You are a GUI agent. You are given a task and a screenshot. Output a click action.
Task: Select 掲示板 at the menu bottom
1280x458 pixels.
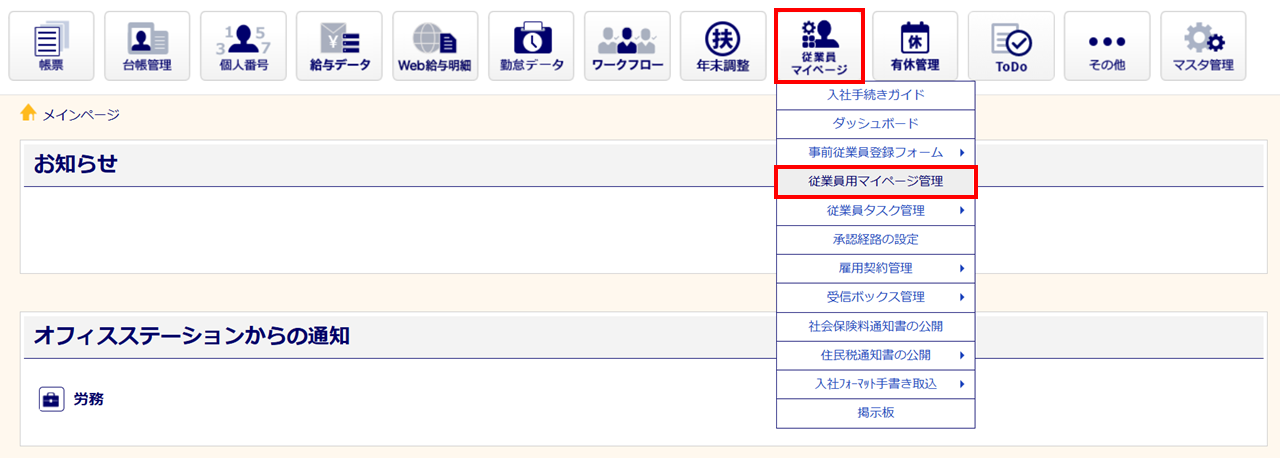(x=876, y=413)
